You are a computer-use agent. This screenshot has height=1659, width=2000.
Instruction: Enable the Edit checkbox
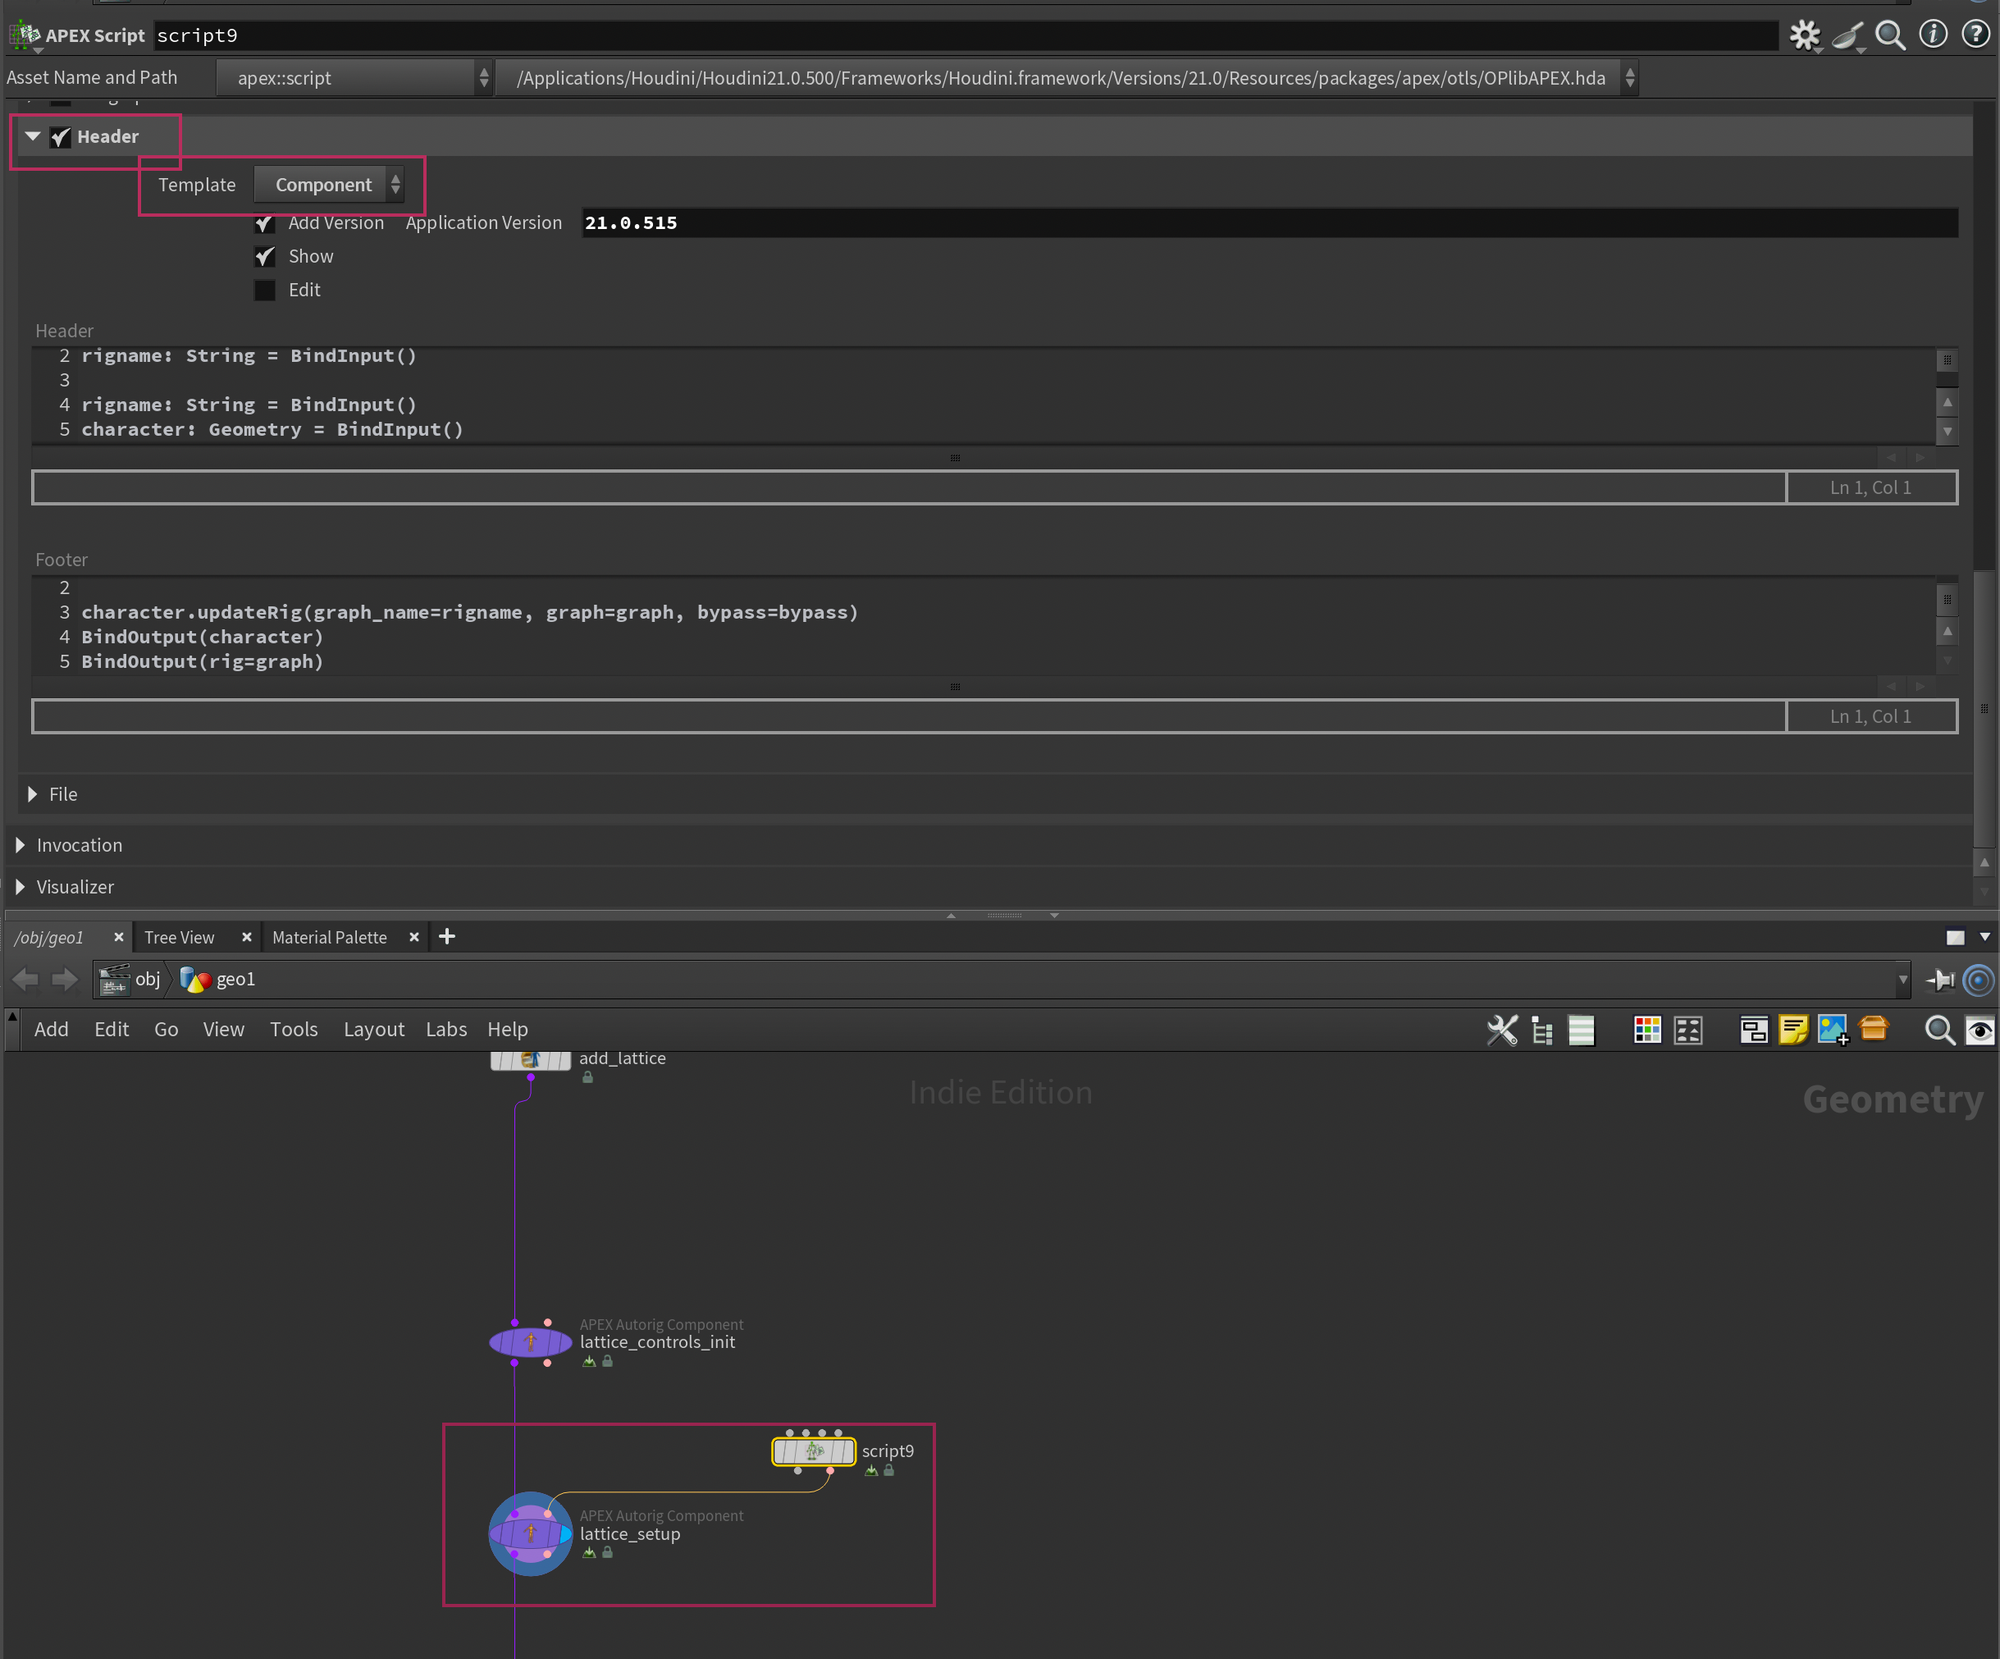click(x=265, y=290)
